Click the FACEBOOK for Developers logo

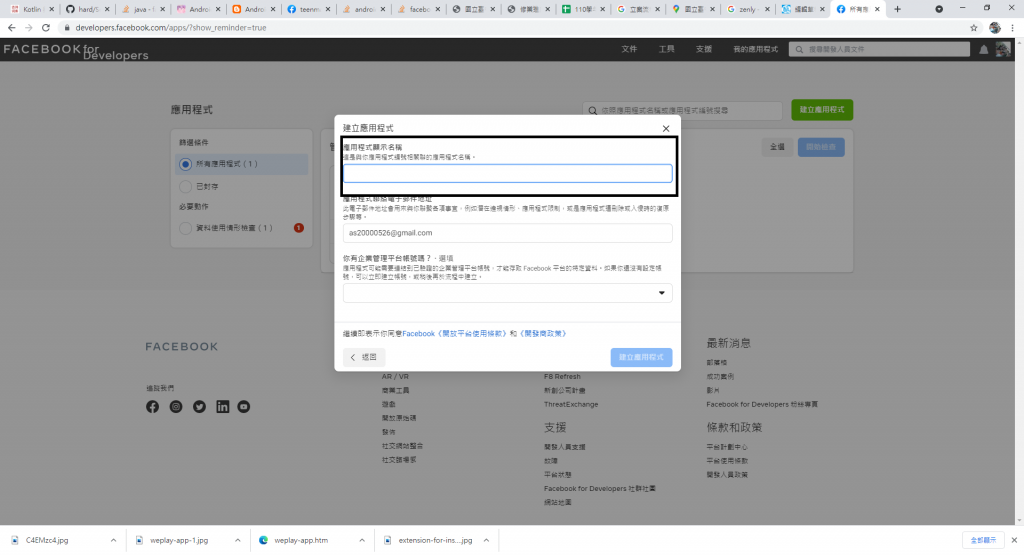pos(76,51)
